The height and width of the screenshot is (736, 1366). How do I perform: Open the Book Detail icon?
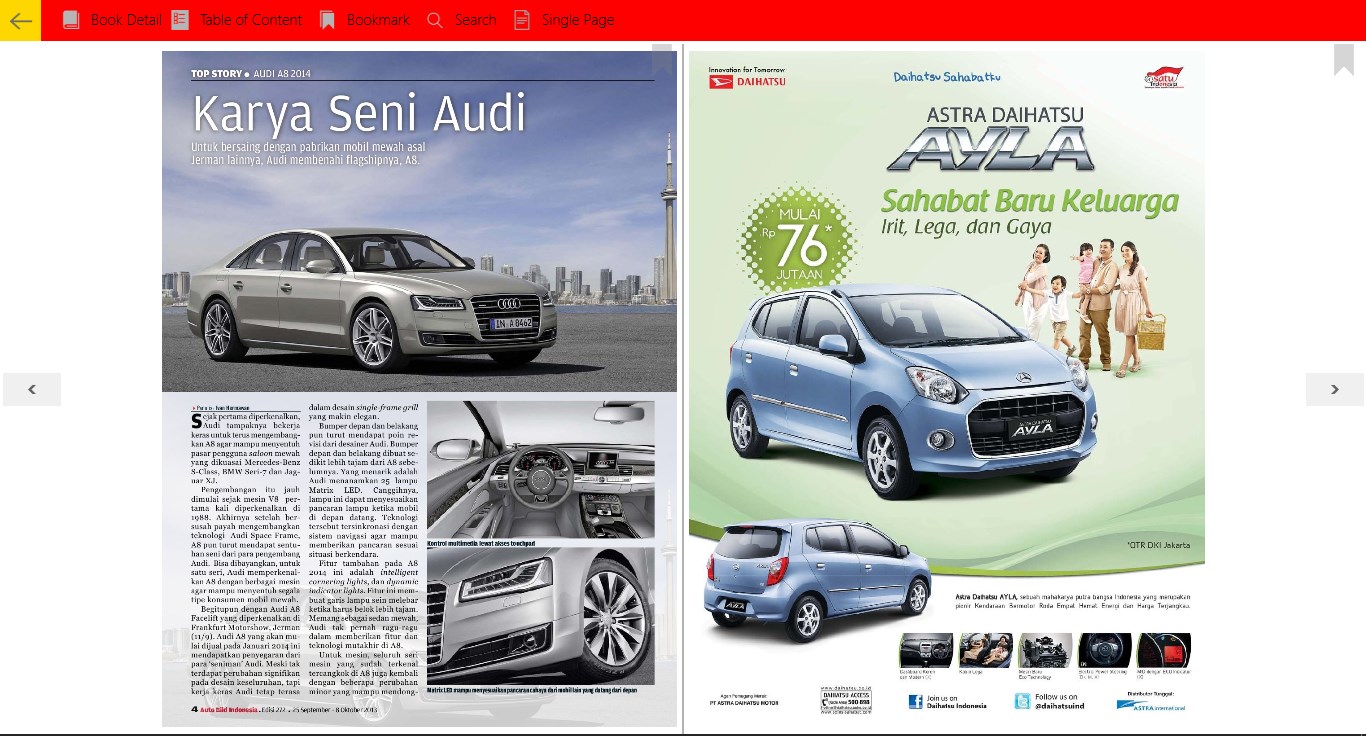[71, 20]
